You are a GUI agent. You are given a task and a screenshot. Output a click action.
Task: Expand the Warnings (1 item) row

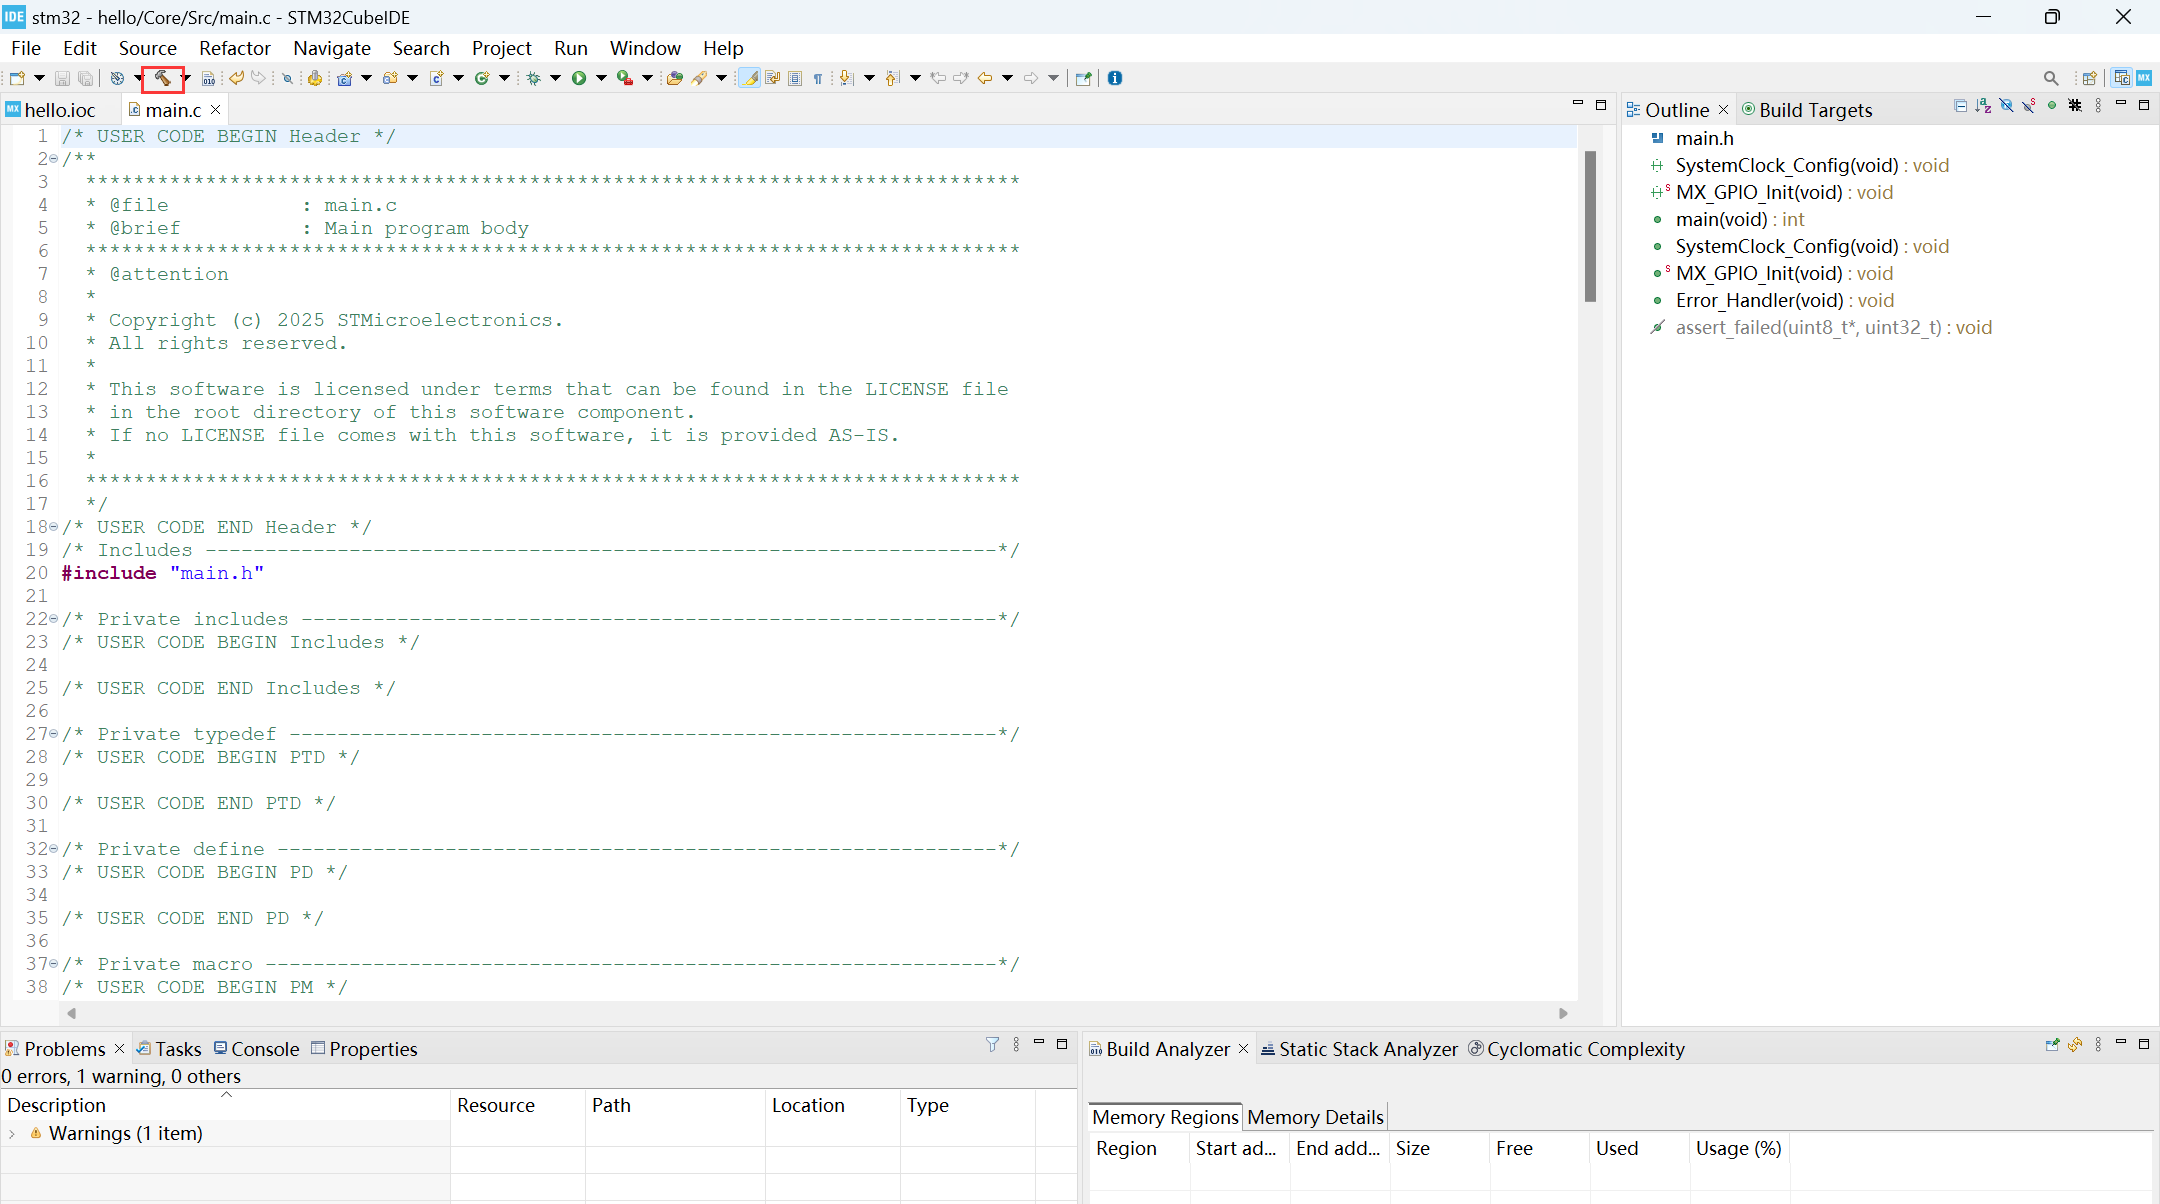point(12,1133)
